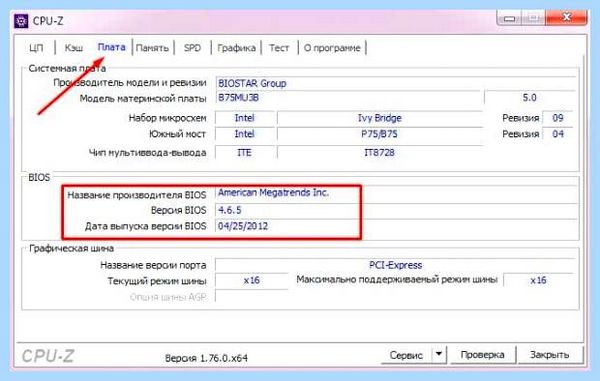Open the Память tab
The image size is (600, 381).
pyautogui.click(x=152, y=48)
